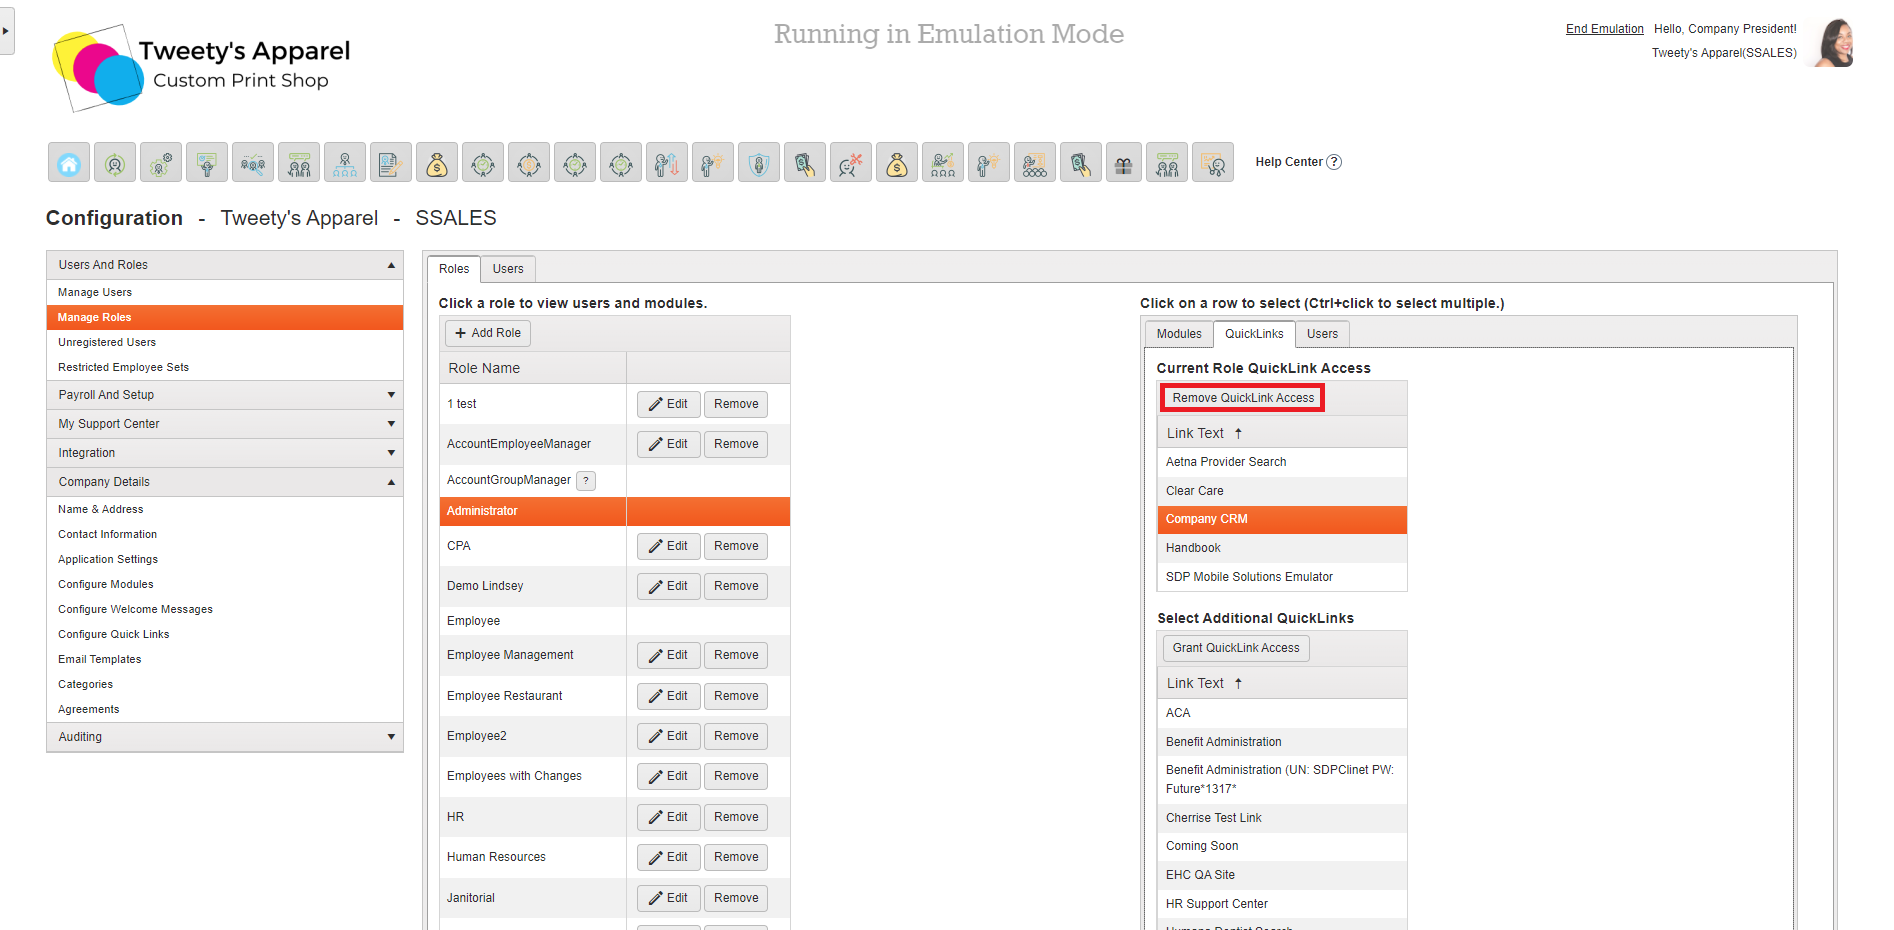Remove the AccountEmployeeManager role
Image resolution: width=1894 pixels, height=930 pixels.
(736, 444)
